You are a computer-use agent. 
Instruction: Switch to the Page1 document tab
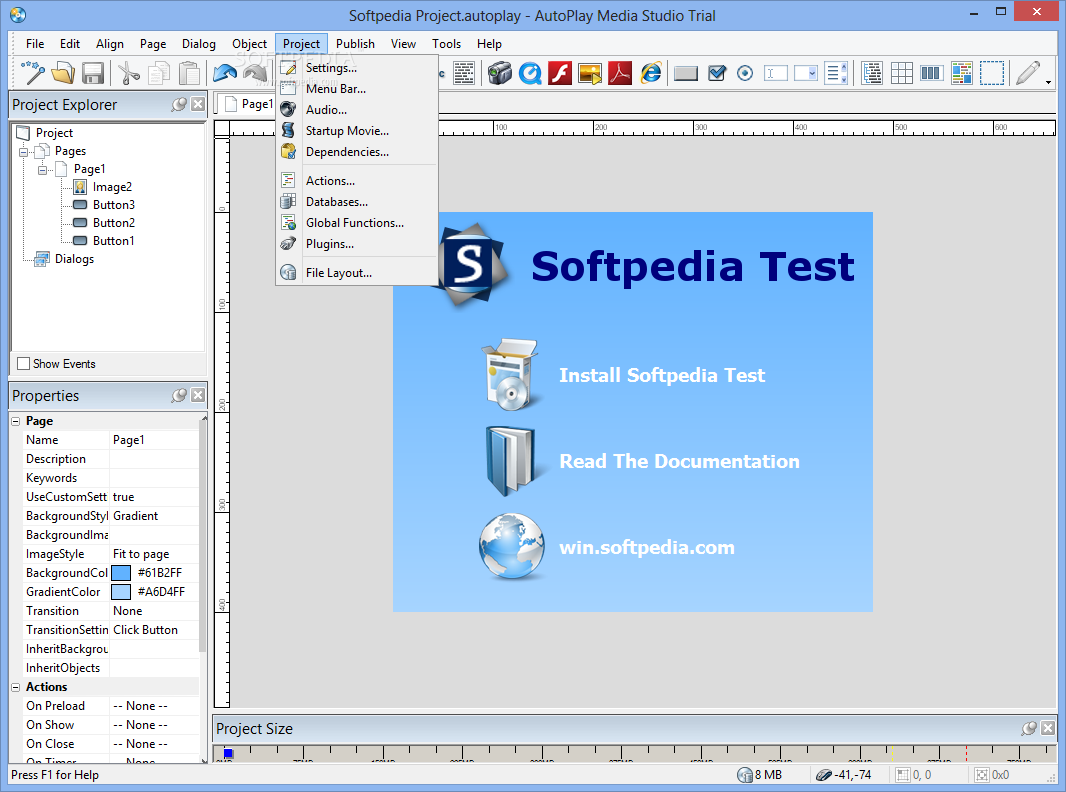click(247, 104)
